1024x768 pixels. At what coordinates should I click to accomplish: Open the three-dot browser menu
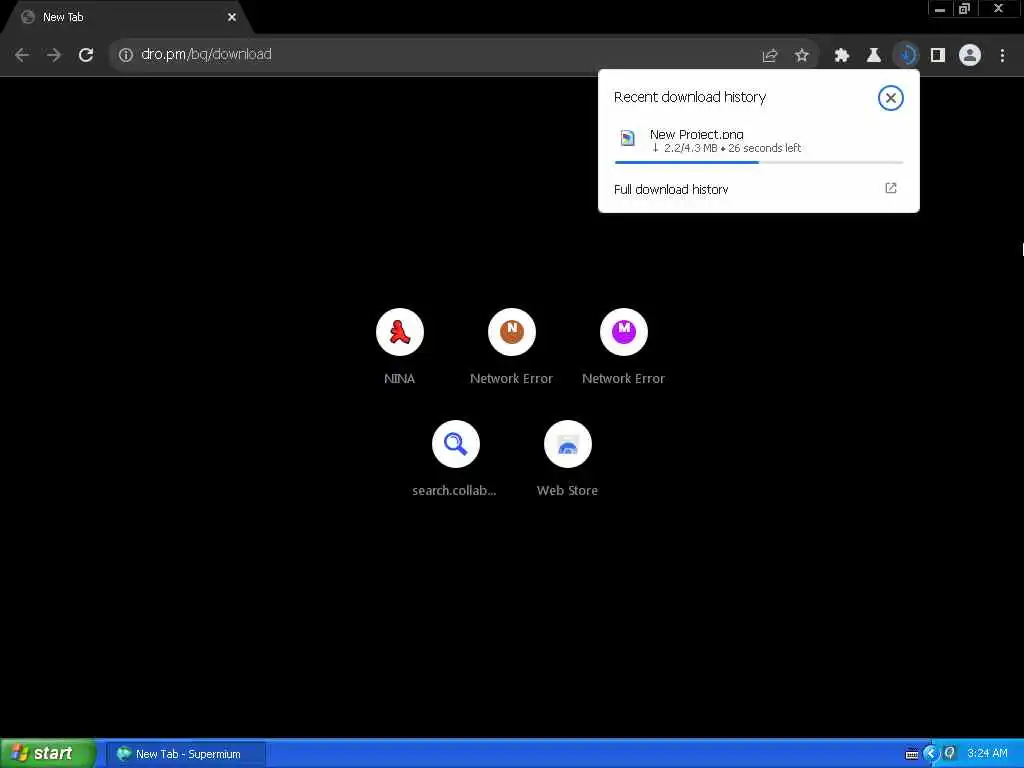point(1002,56)
